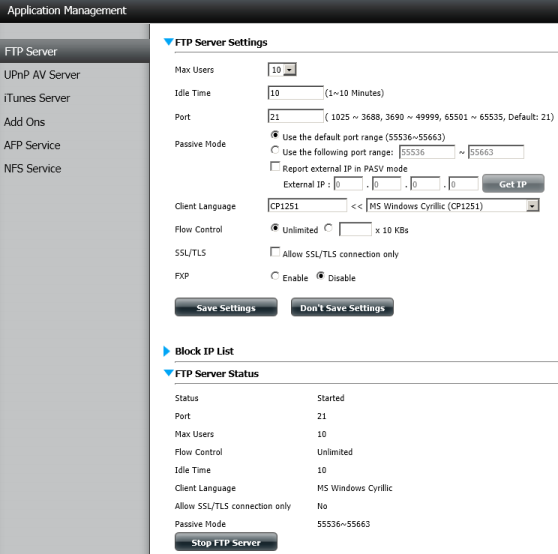The image size is (558, 554).
Task: Open the FTP Server sidebar item
Action: pos(74,51)
